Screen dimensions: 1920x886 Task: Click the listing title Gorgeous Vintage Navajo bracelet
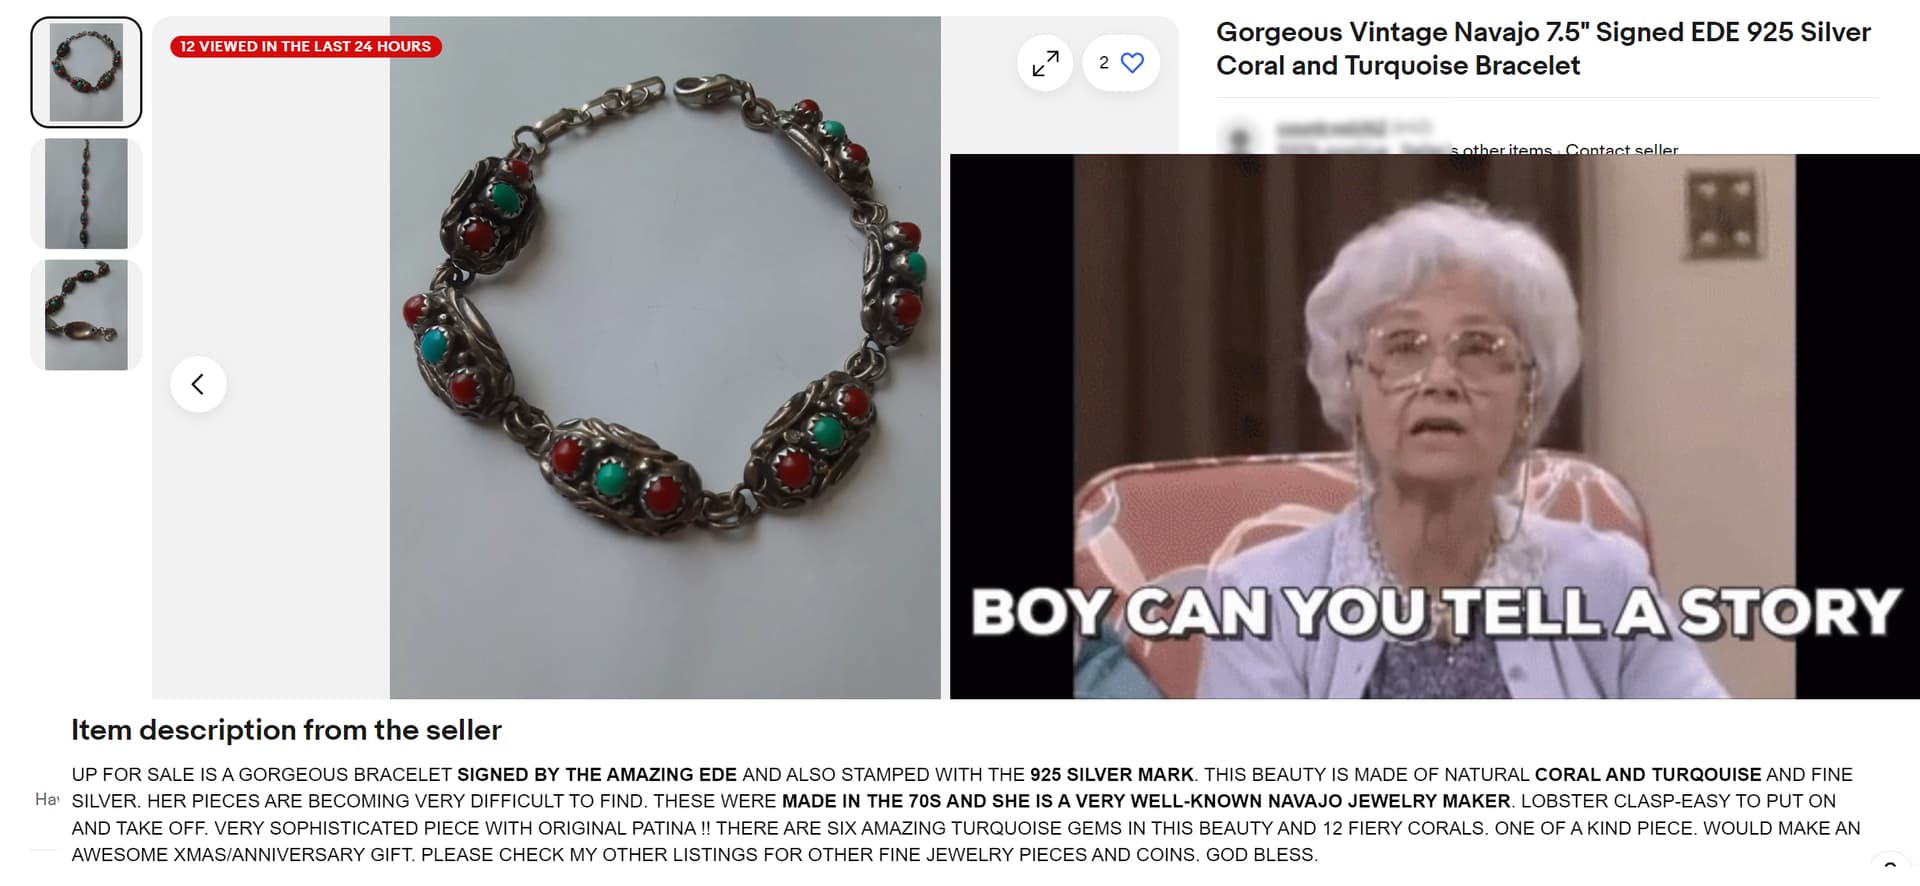tap(1543, 48)
